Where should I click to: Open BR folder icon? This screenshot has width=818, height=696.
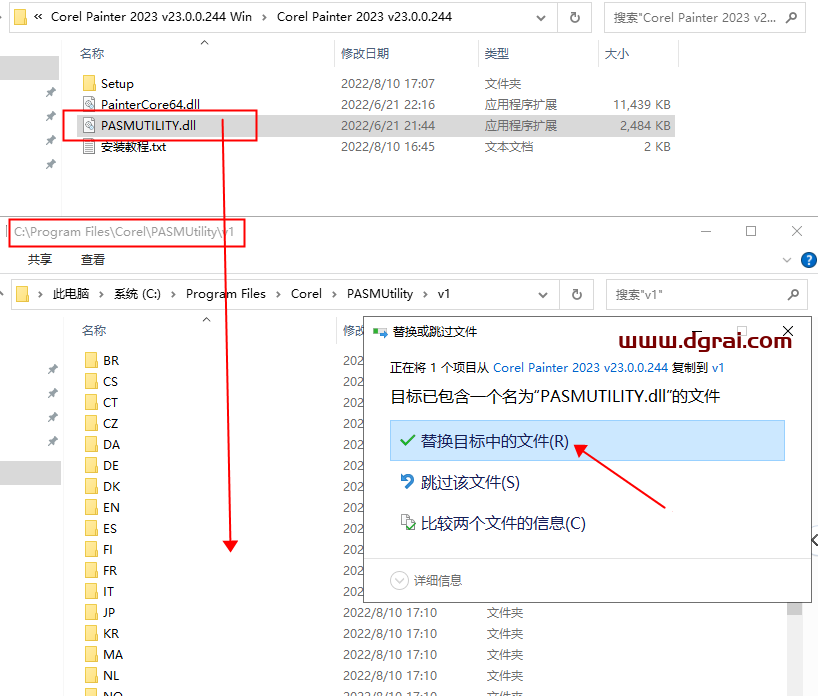click(91, 360)
